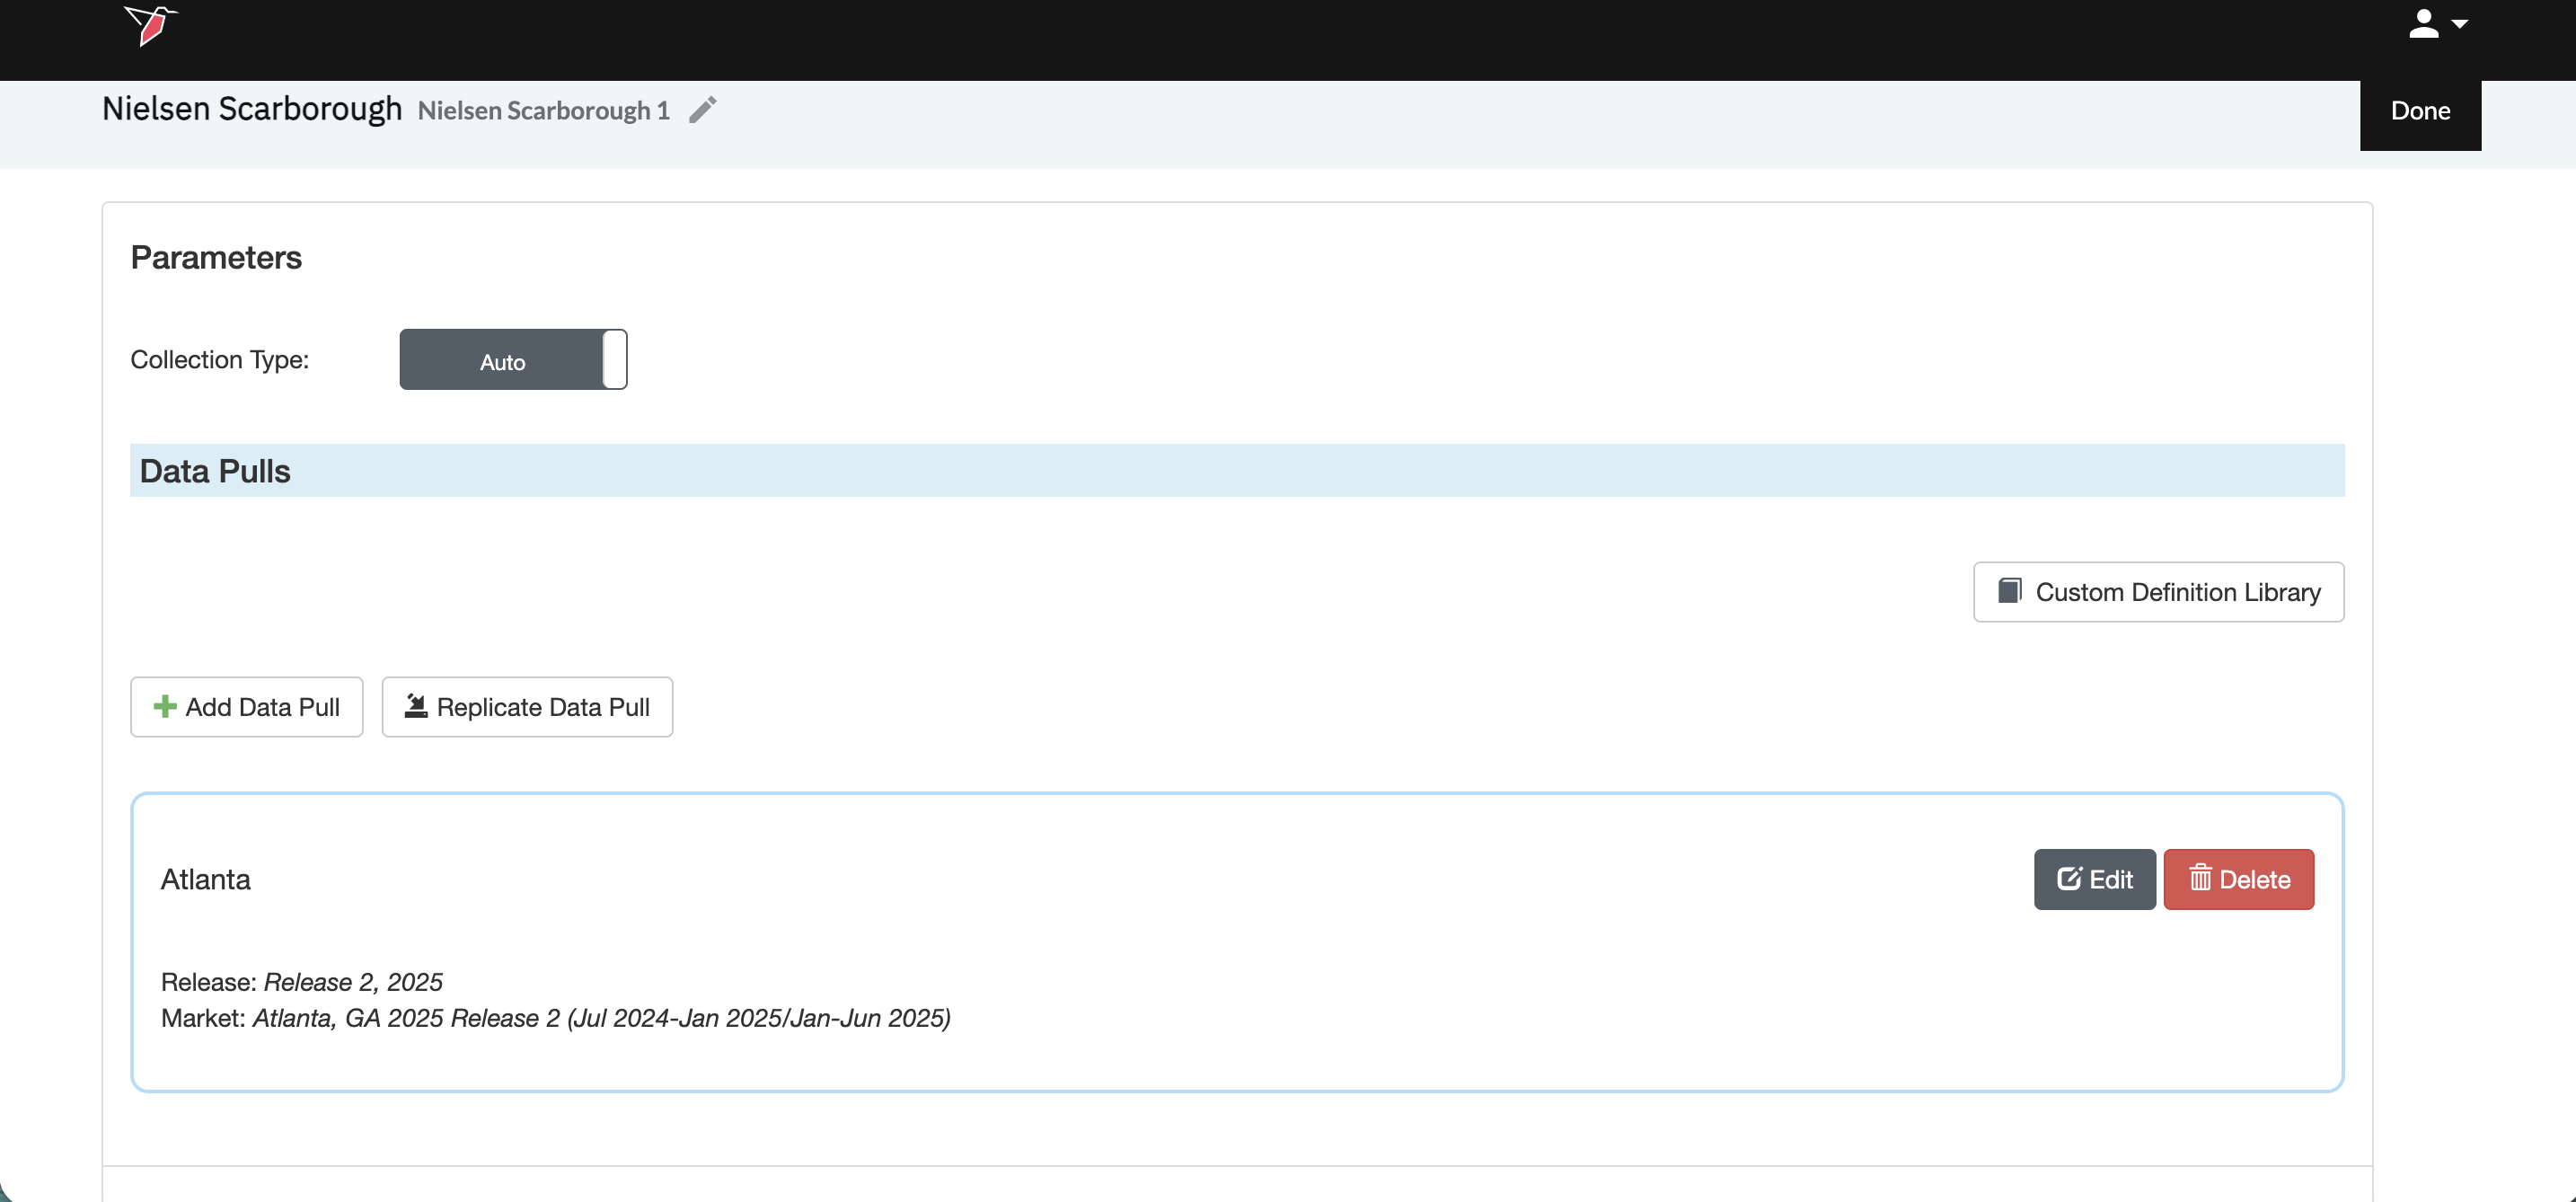
Task: Click the pencil icon to rename collection
Action: tap(703, 110)
